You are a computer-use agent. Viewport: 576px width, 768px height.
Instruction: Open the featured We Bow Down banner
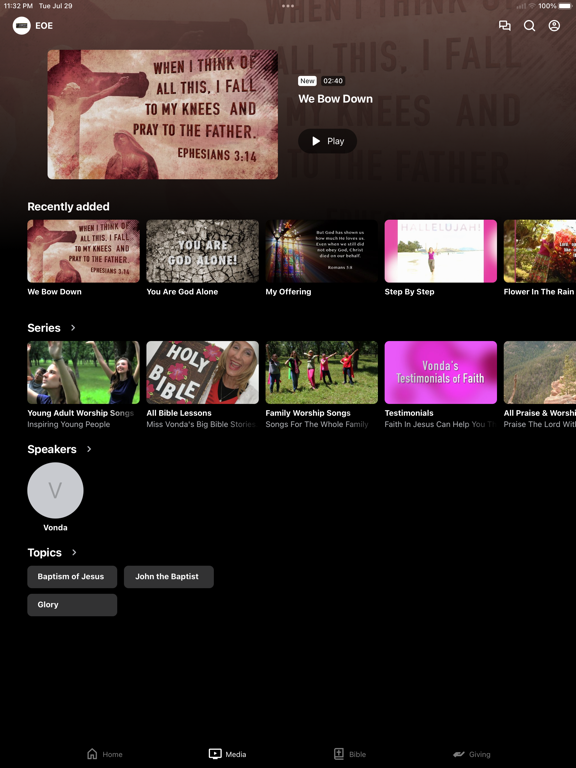click(163, 114)
